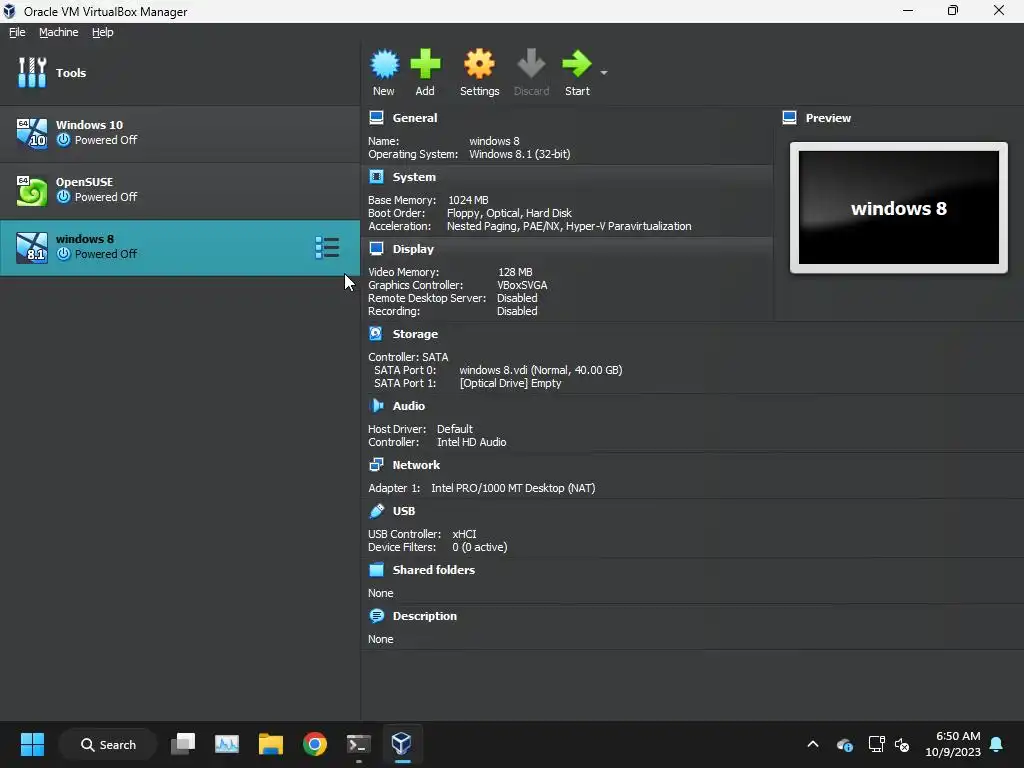Select the Windows 10 virtual machine icon

pyautogui.click(x=32, y=133)
